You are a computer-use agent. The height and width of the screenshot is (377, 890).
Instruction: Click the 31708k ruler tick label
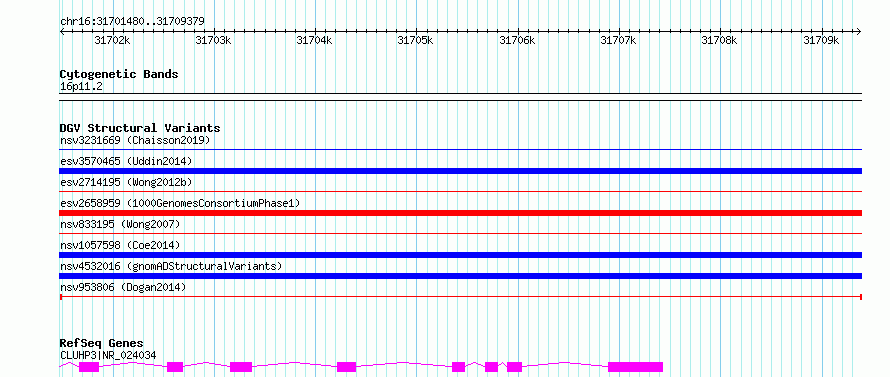(x=719, y=40)
